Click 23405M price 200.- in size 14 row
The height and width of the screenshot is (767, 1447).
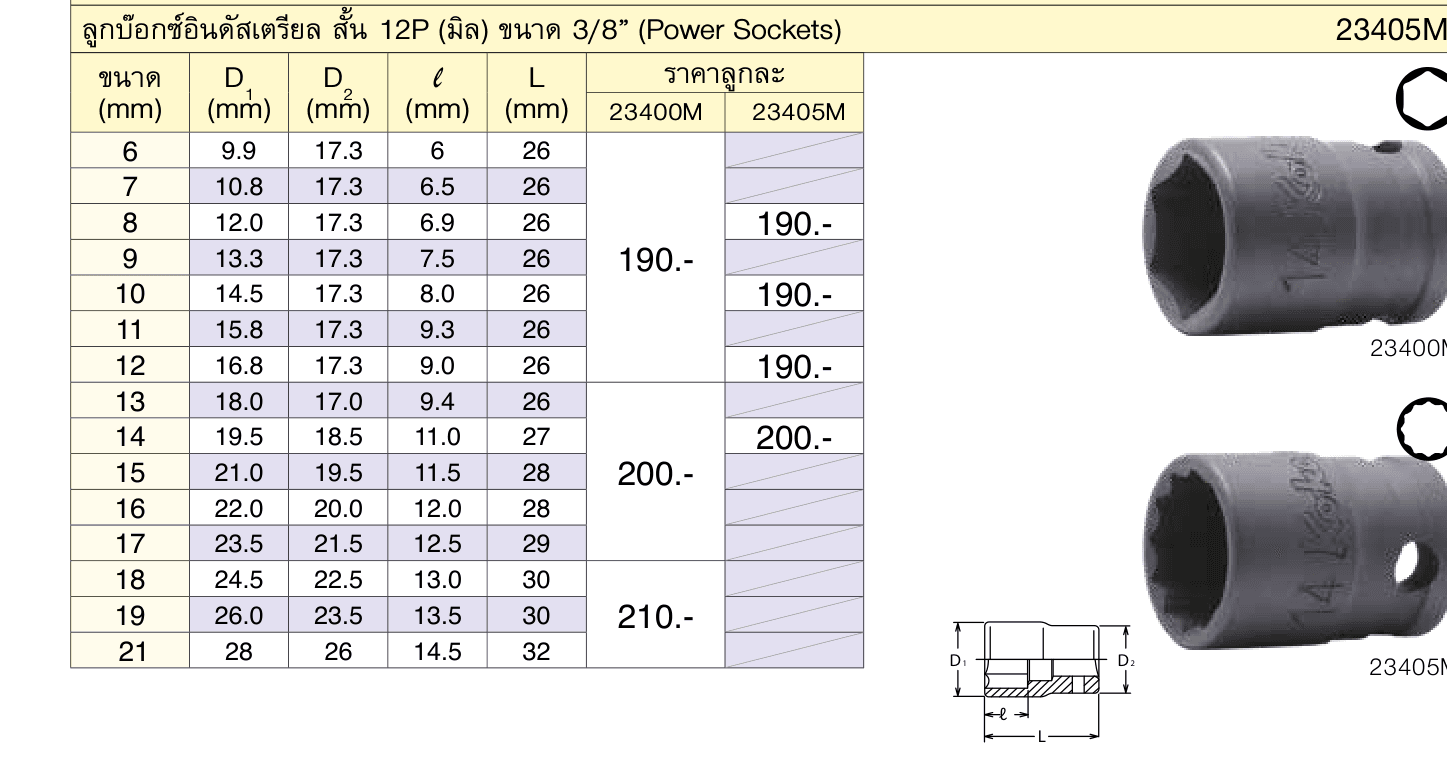(794, 438)
